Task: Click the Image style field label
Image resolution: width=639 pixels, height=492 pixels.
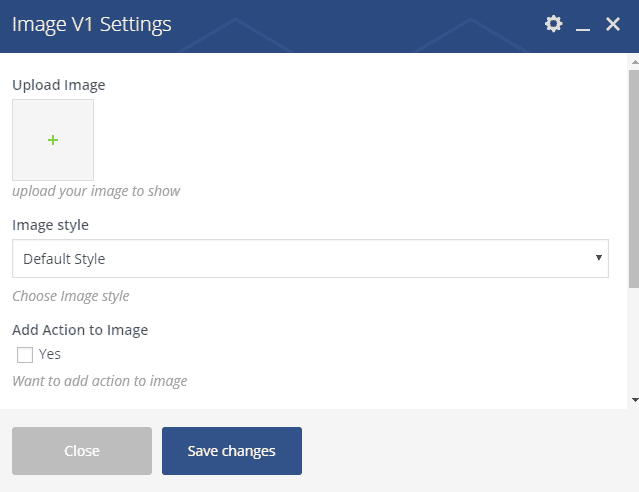Action: click(x=50, y=225)
